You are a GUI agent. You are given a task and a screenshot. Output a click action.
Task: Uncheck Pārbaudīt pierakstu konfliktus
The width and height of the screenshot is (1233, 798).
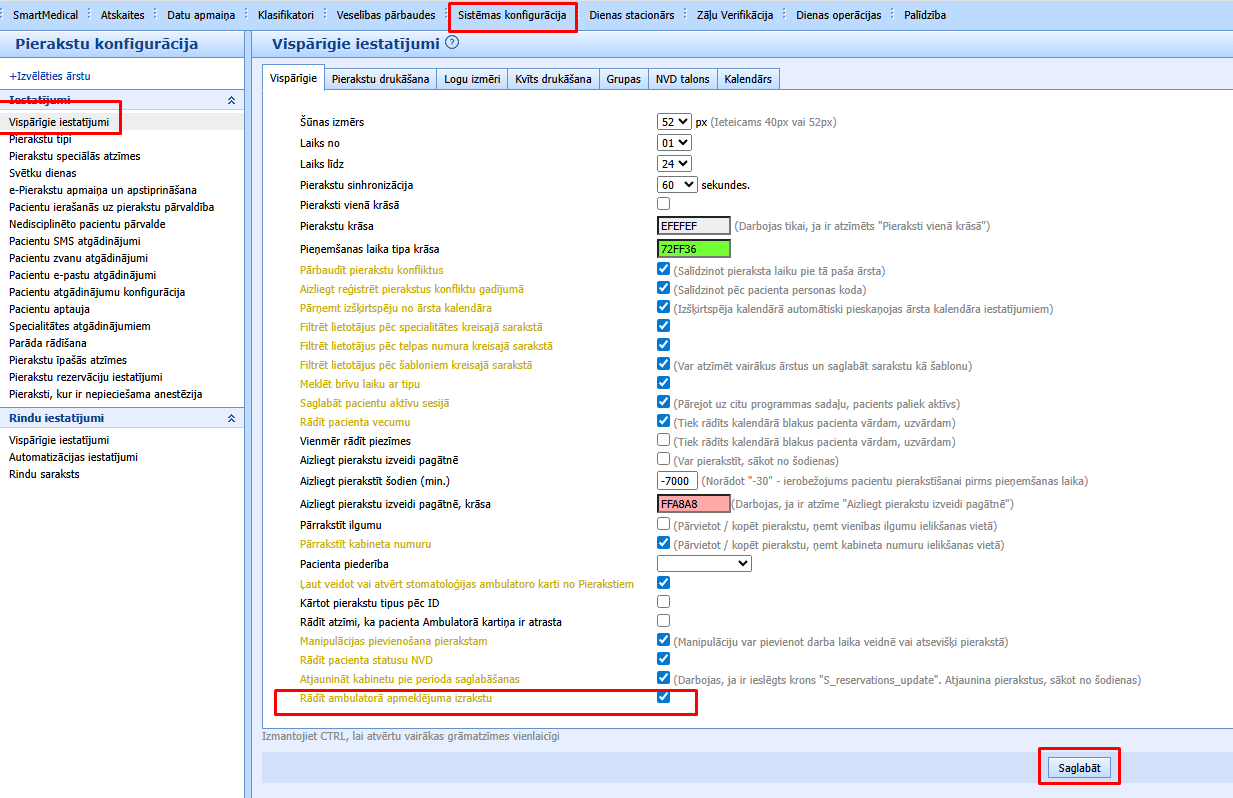[663, 269]
